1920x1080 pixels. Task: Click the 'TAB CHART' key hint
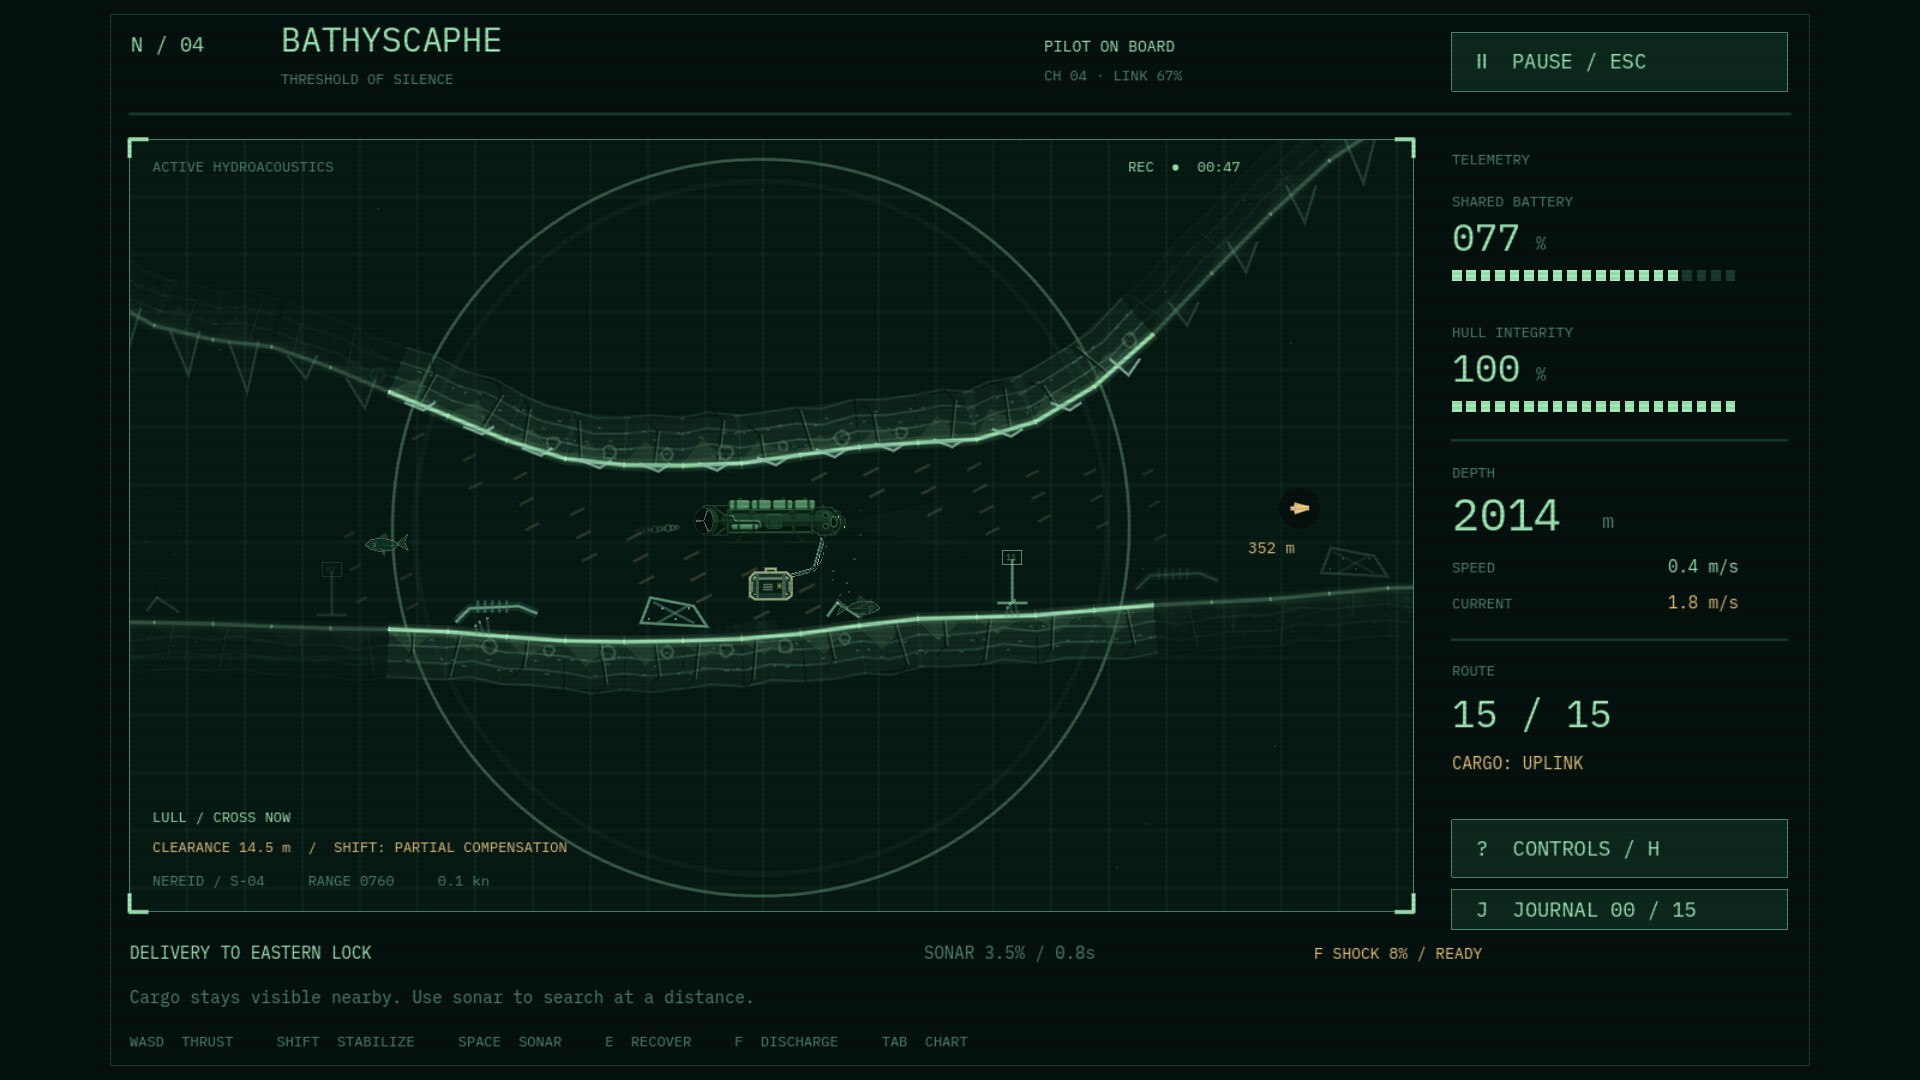click(x=925, y=1042)
